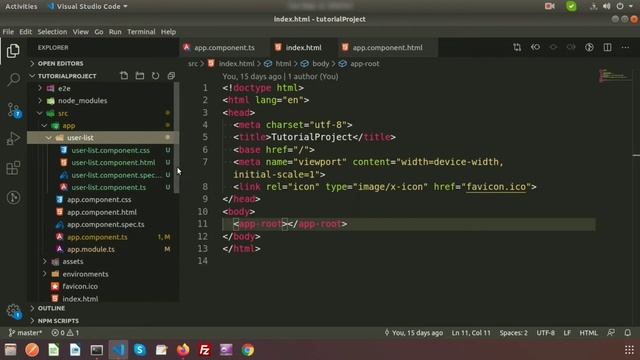This screenshot has width=640, height=360.
Task: Click the feedback icon in status bar
Action: click(611, 333)
